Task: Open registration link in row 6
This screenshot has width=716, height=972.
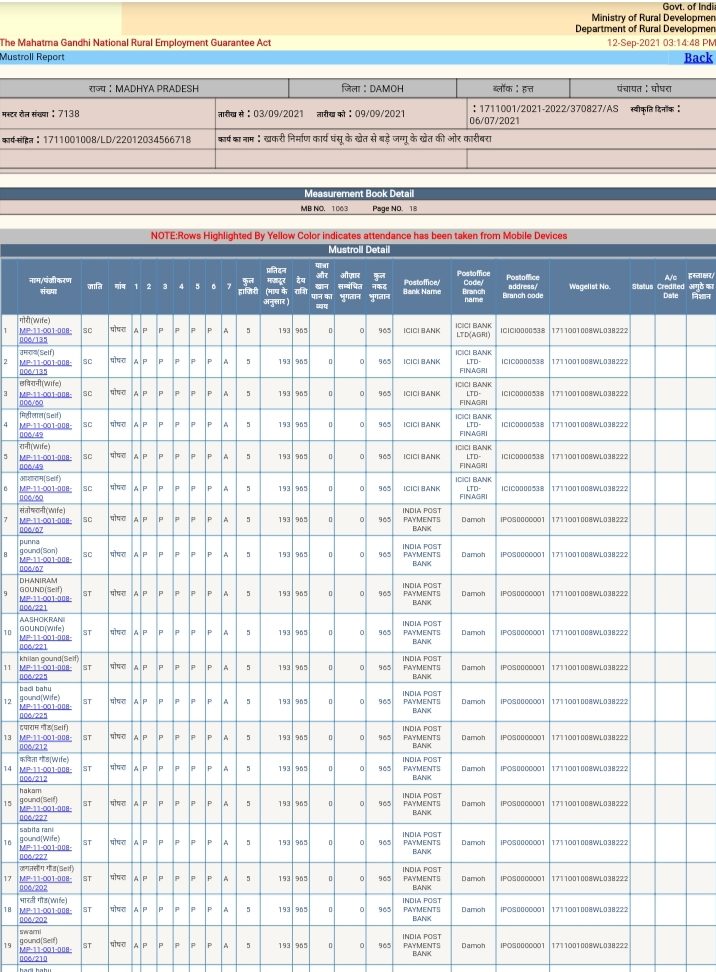Action: click(45, 493)
